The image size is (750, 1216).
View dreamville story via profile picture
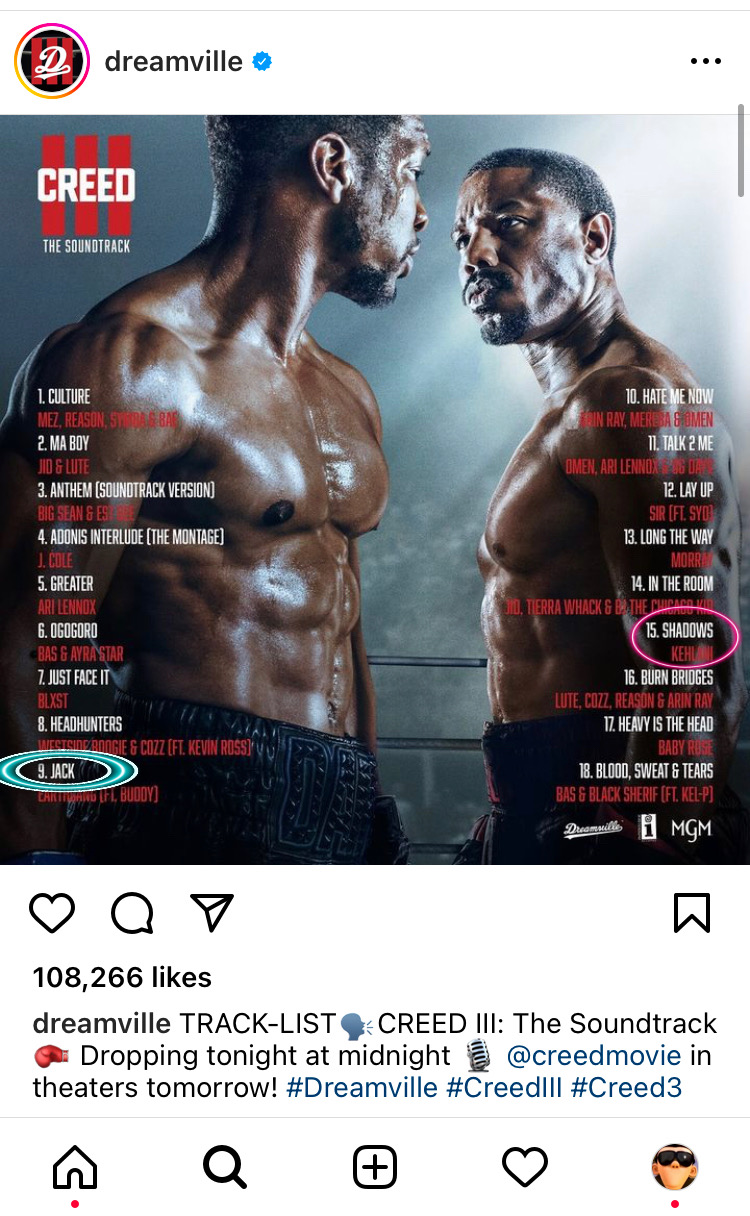point(52,61)
